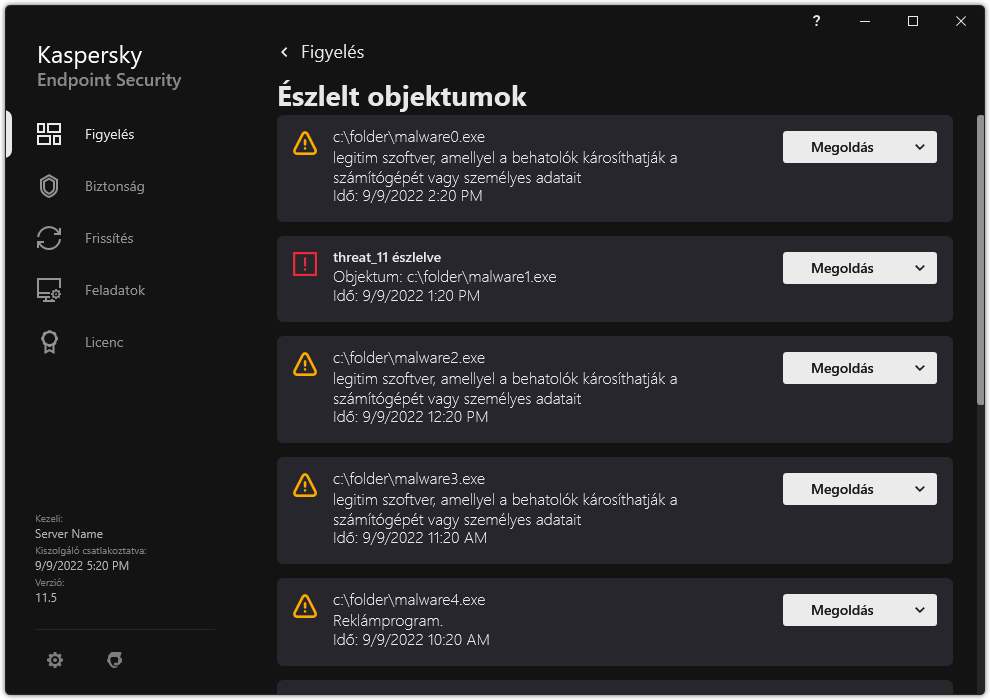The width and height of the screenshot is (990, 700).
Task: Open help via the question mark icon
Action: click(x=816, y=21)
